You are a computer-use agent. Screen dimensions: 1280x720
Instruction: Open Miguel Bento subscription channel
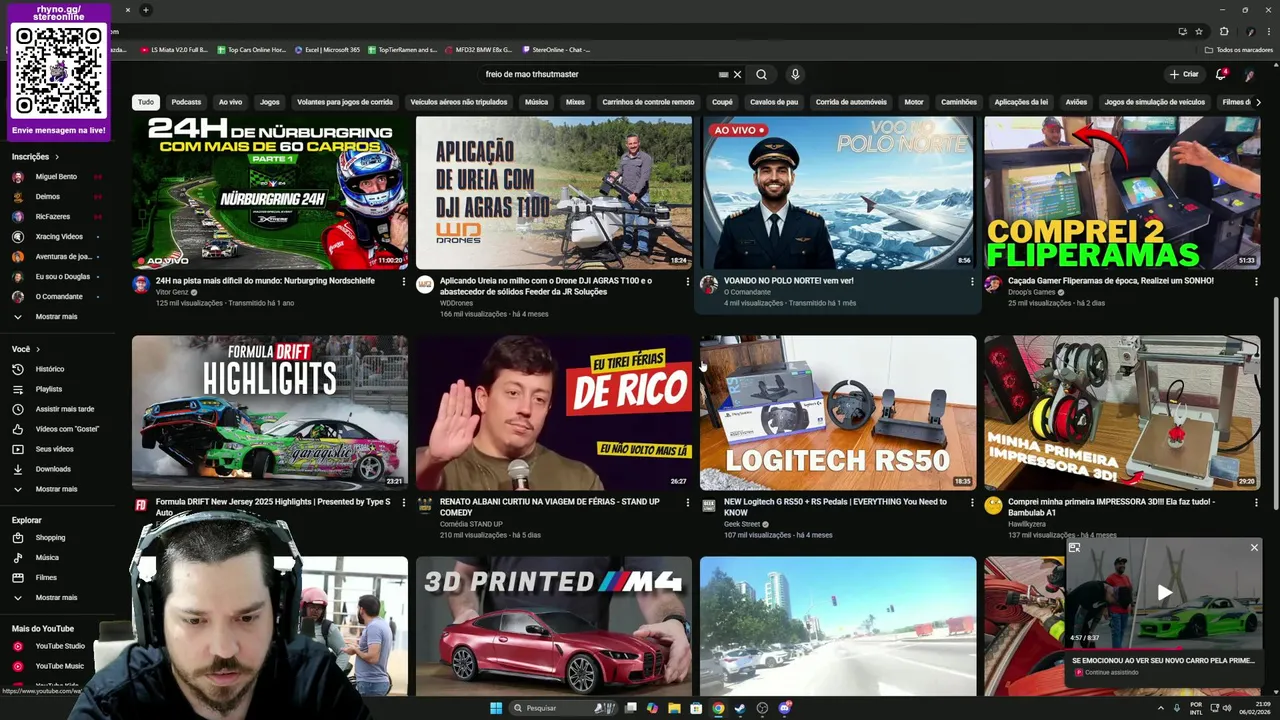coord(56,176)
